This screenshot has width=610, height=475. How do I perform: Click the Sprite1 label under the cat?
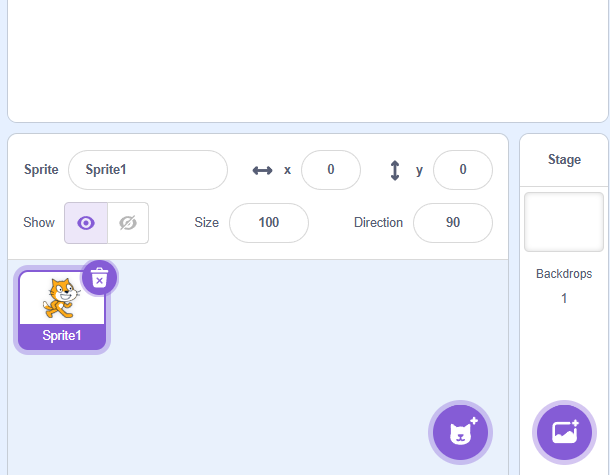[x=62, y=335]
